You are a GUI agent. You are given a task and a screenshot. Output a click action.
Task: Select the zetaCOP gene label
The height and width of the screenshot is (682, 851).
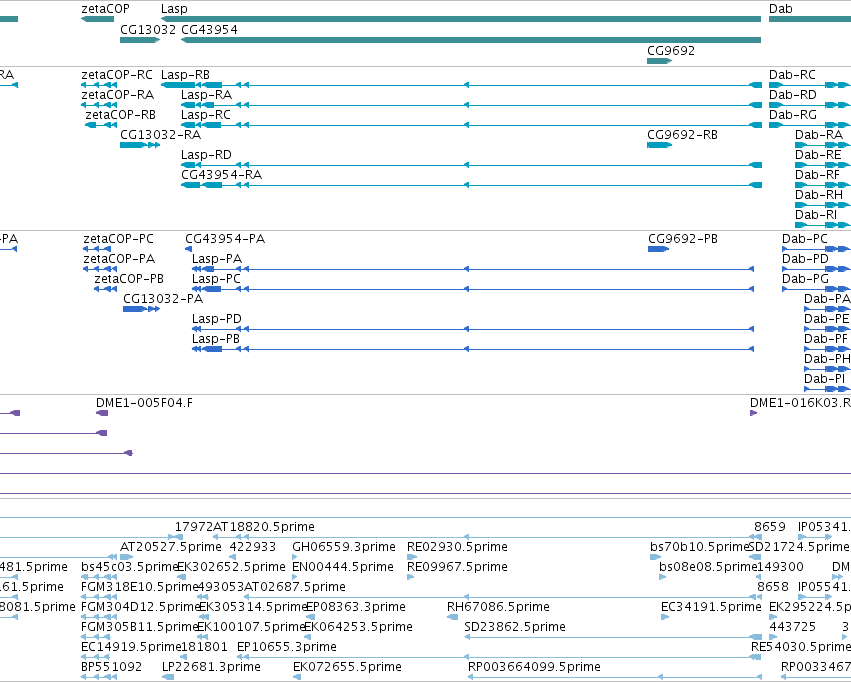(x=105, y=9)
